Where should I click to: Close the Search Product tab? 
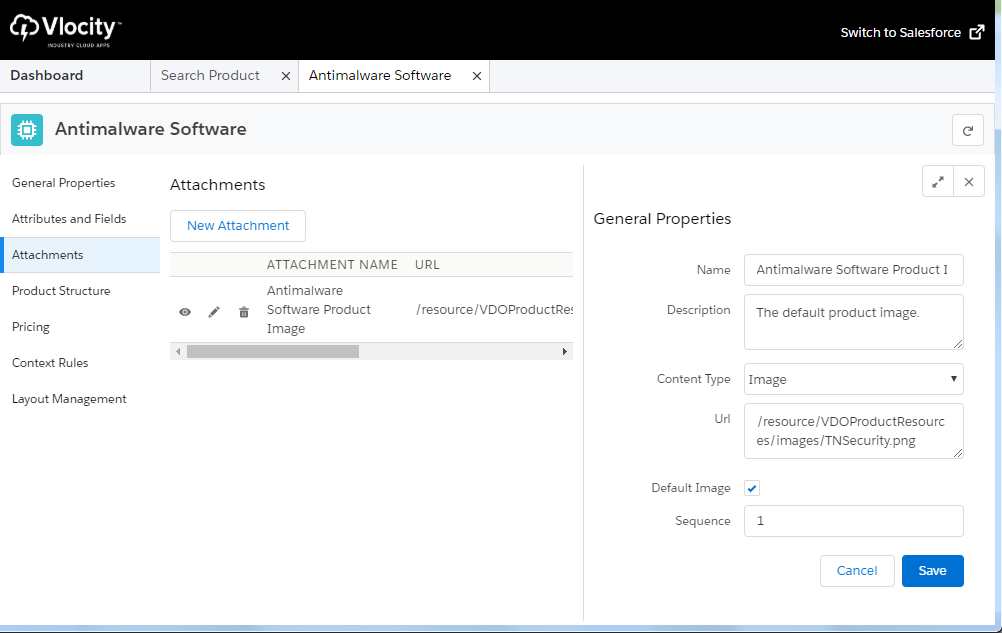pyautogui.click(x=286, y=76)
